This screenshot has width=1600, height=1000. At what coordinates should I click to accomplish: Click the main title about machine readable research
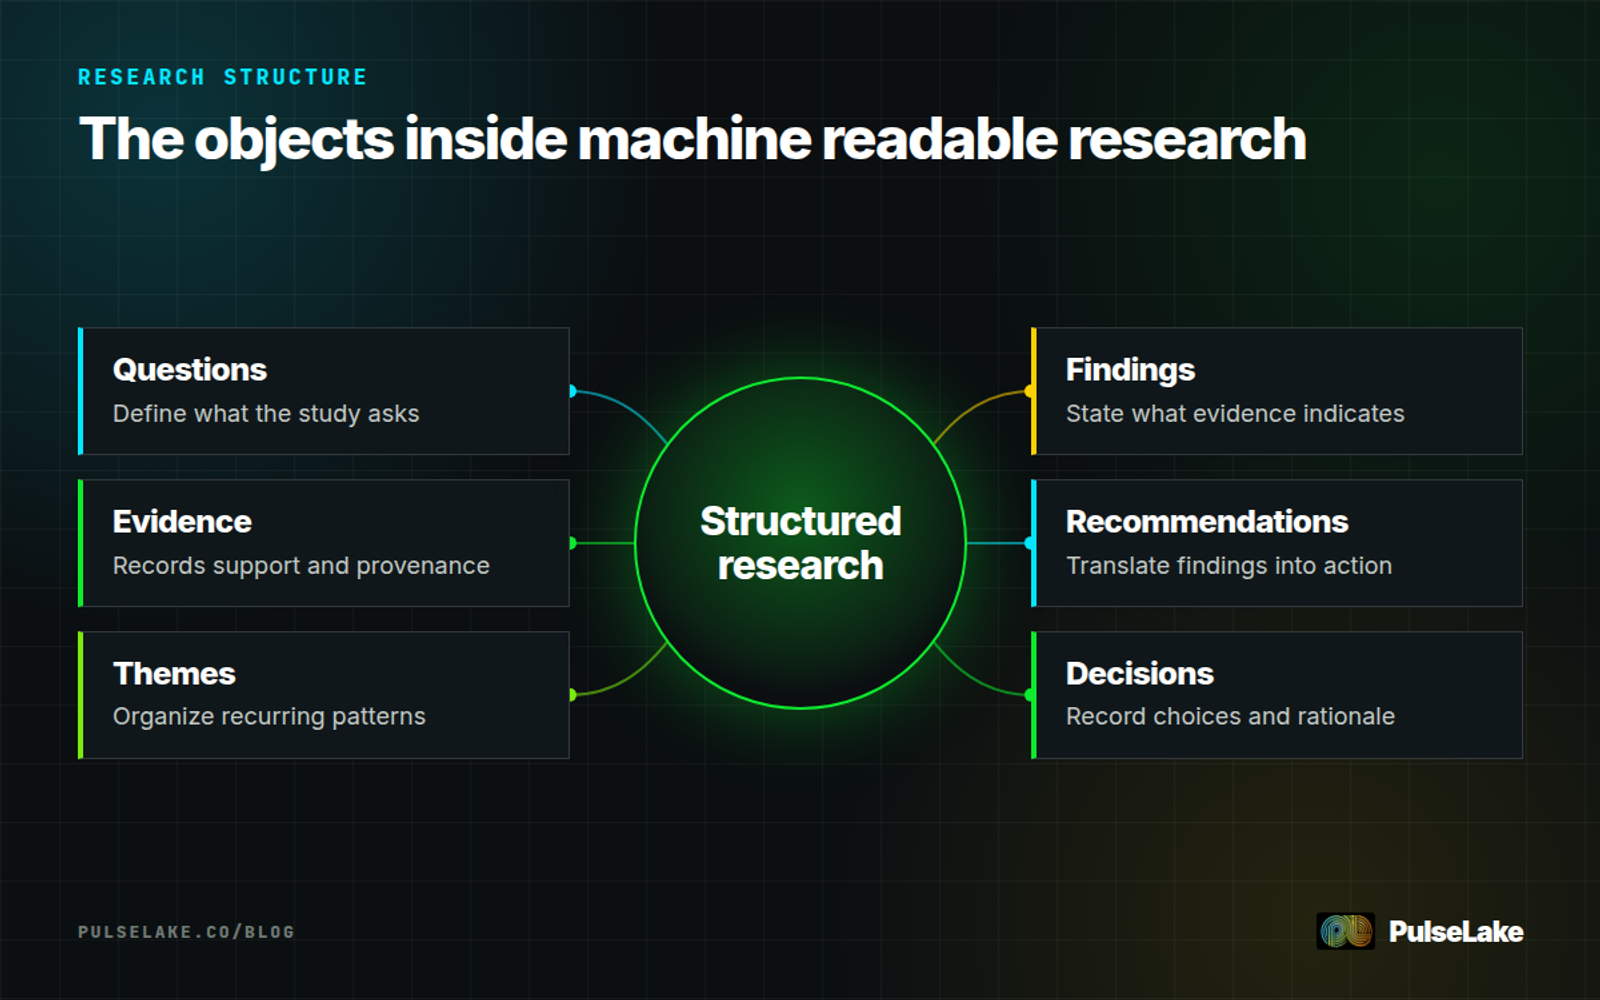click(x=692, y=139)
